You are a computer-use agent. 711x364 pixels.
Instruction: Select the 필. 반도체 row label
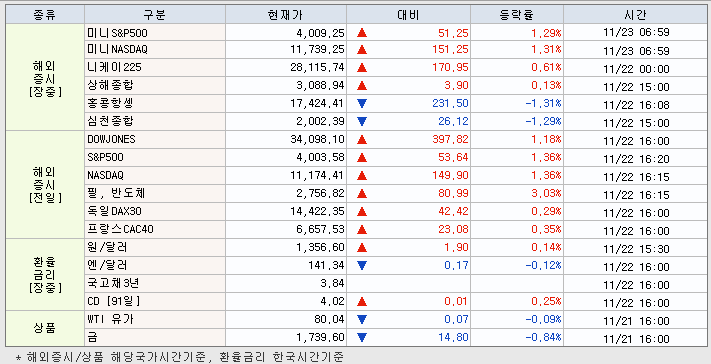pos(116,193)
